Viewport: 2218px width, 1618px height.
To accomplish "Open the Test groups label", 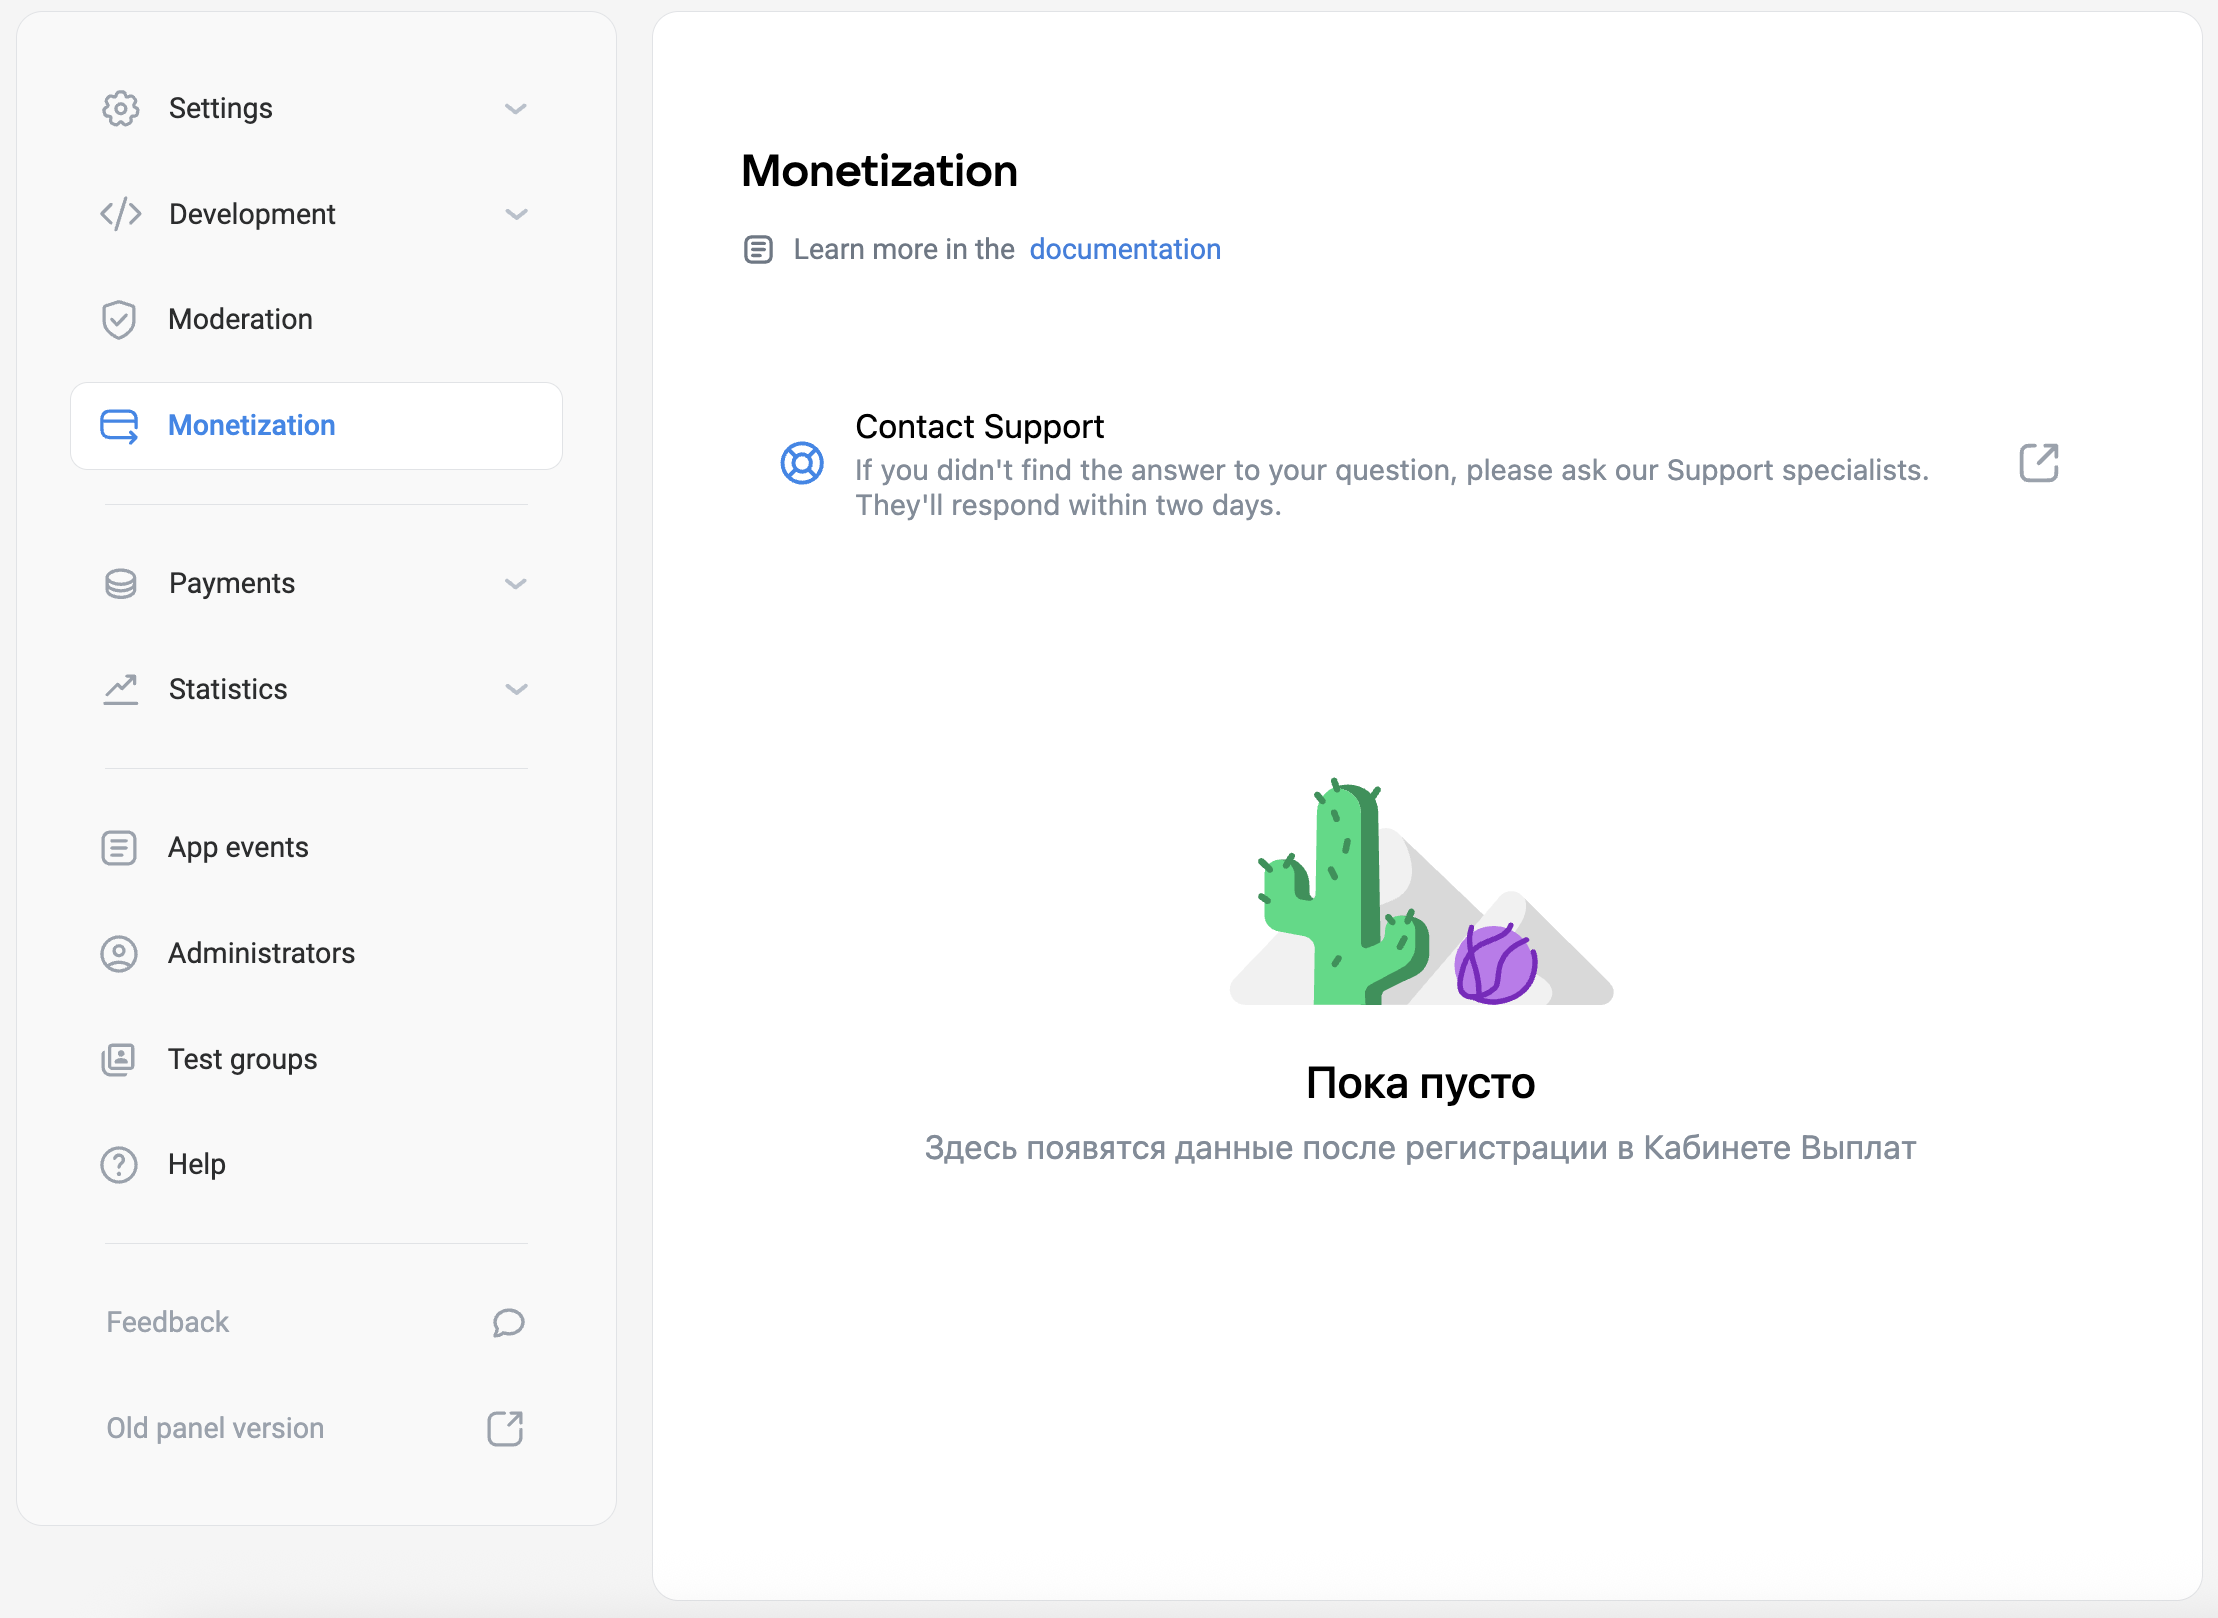I will click(243, 1059).
